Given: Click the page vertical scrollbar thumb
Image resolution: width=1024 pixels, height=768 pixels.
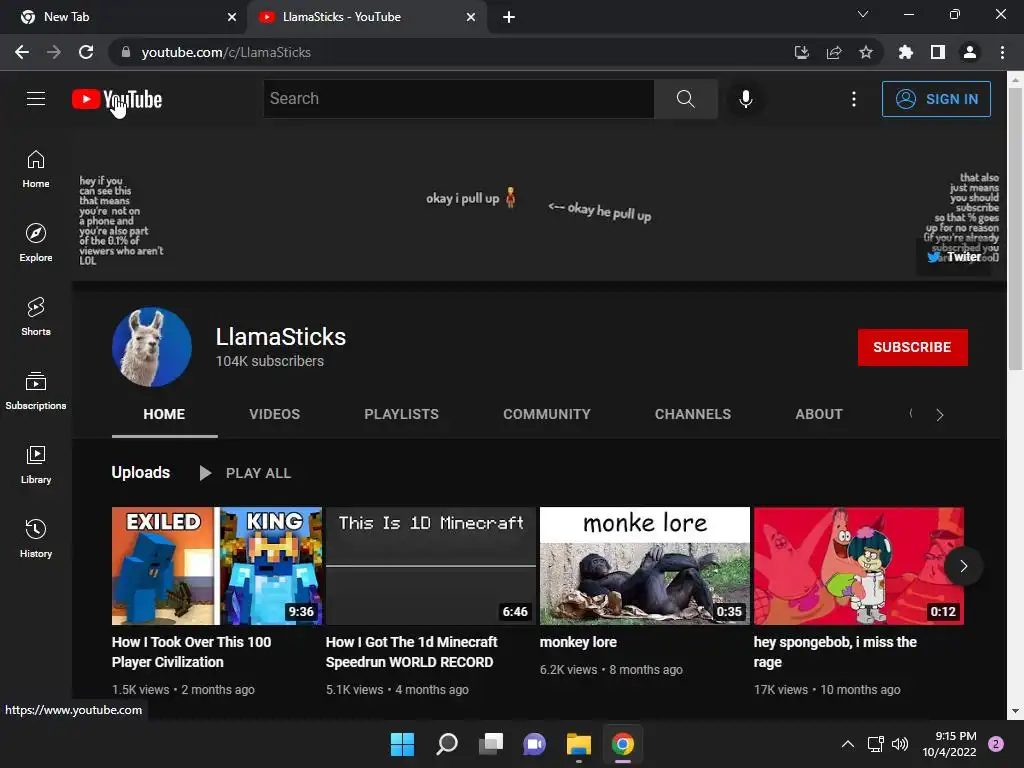Looking at the screenshot, I should (x=1015, y=229).
